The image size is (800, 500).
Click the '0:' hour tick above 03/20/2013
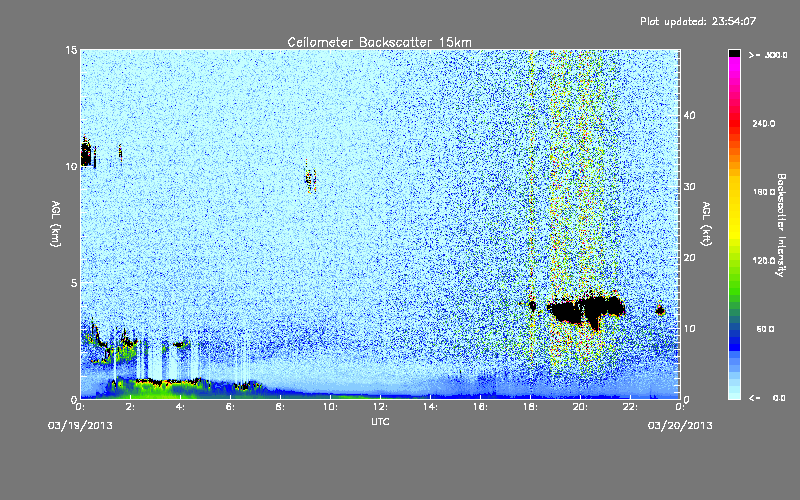point(680,407)
